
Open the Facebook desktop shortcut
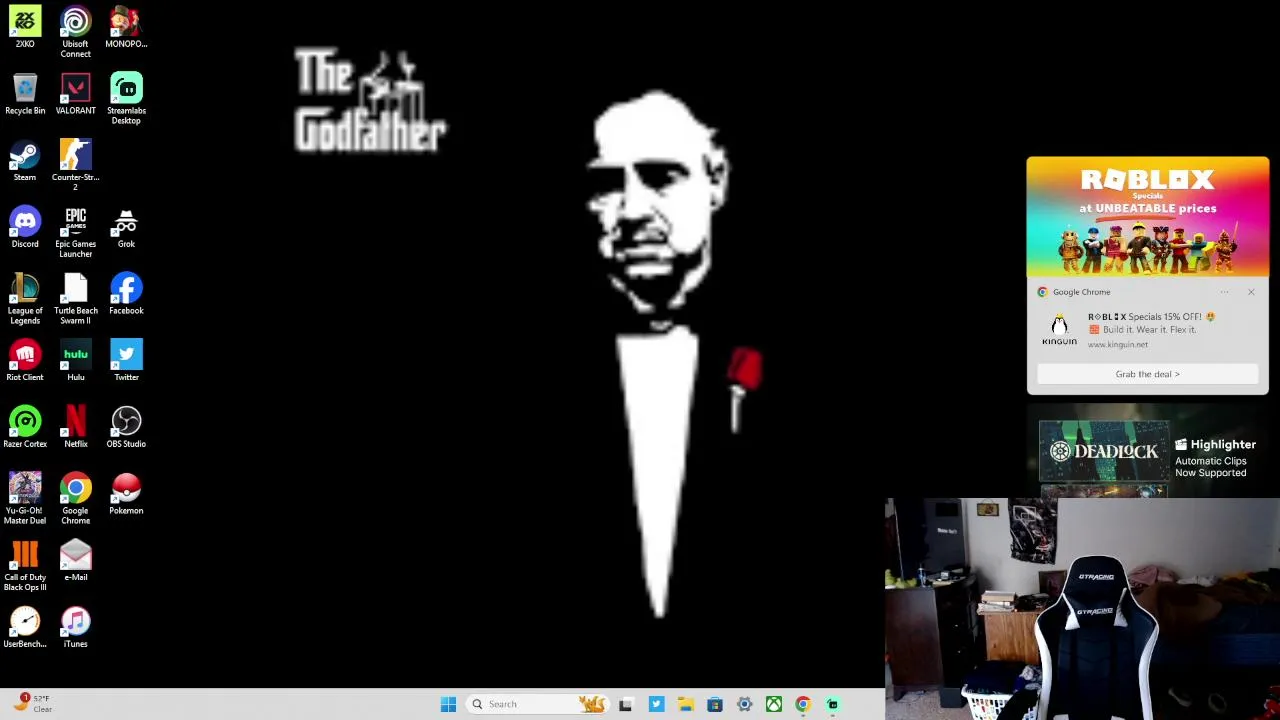[126, 294]
